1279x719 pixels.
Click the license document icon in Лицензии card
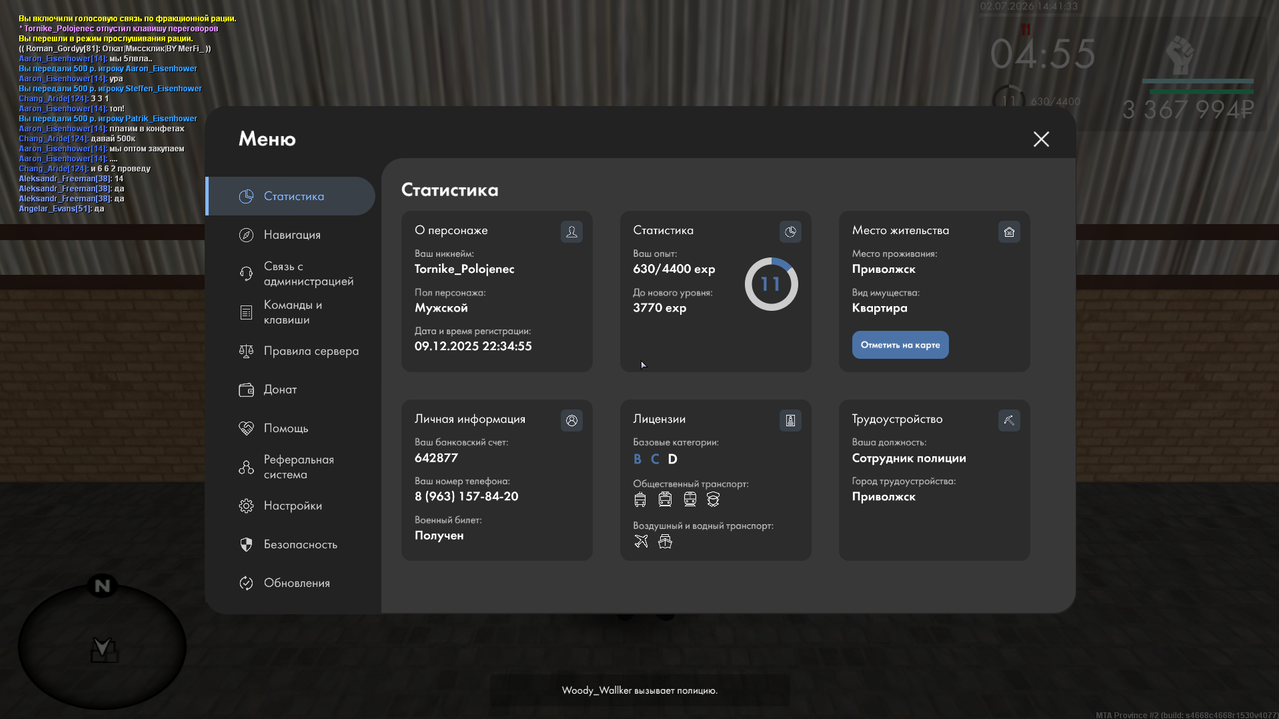pyautogui.click(x=790, y=421)
